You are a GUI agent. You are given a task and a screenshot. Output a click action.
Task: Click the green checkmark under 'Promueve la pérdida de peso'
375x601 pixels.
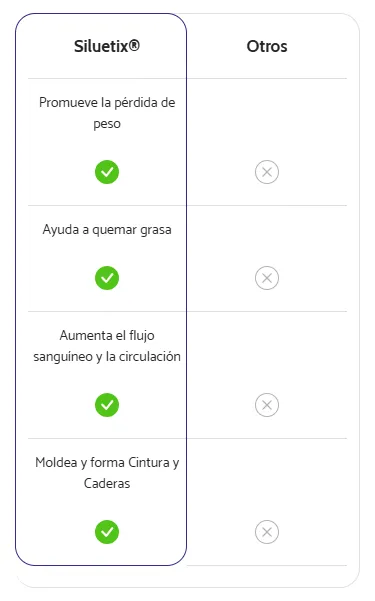click(107, 172)
